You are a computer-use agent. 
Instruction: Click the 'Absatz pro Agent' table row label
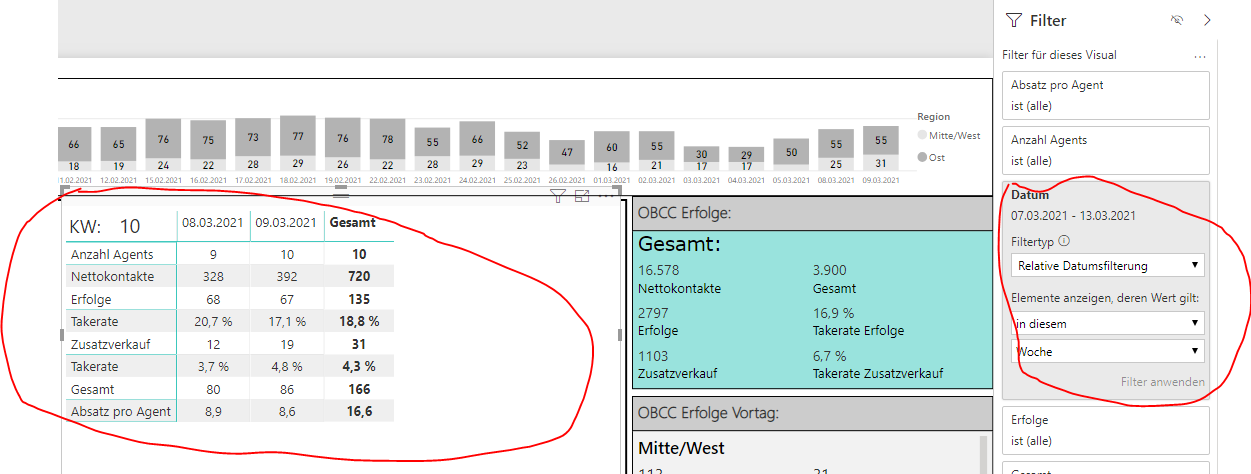point(120,411)
